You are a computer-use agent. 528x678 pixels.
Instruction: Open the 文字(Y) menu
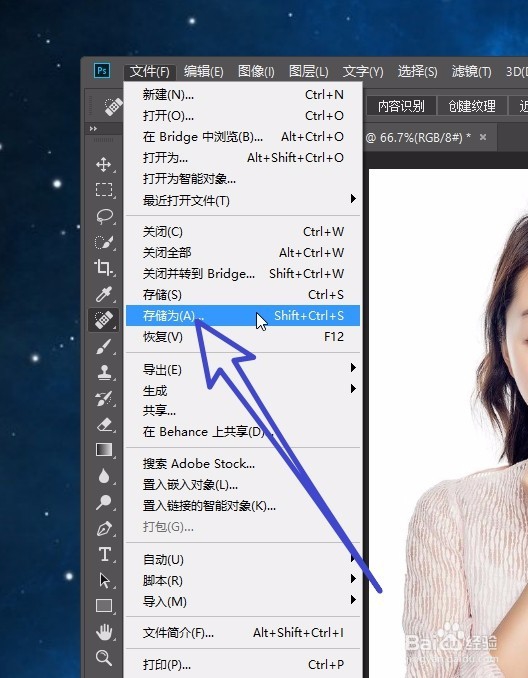coord(363,71)
